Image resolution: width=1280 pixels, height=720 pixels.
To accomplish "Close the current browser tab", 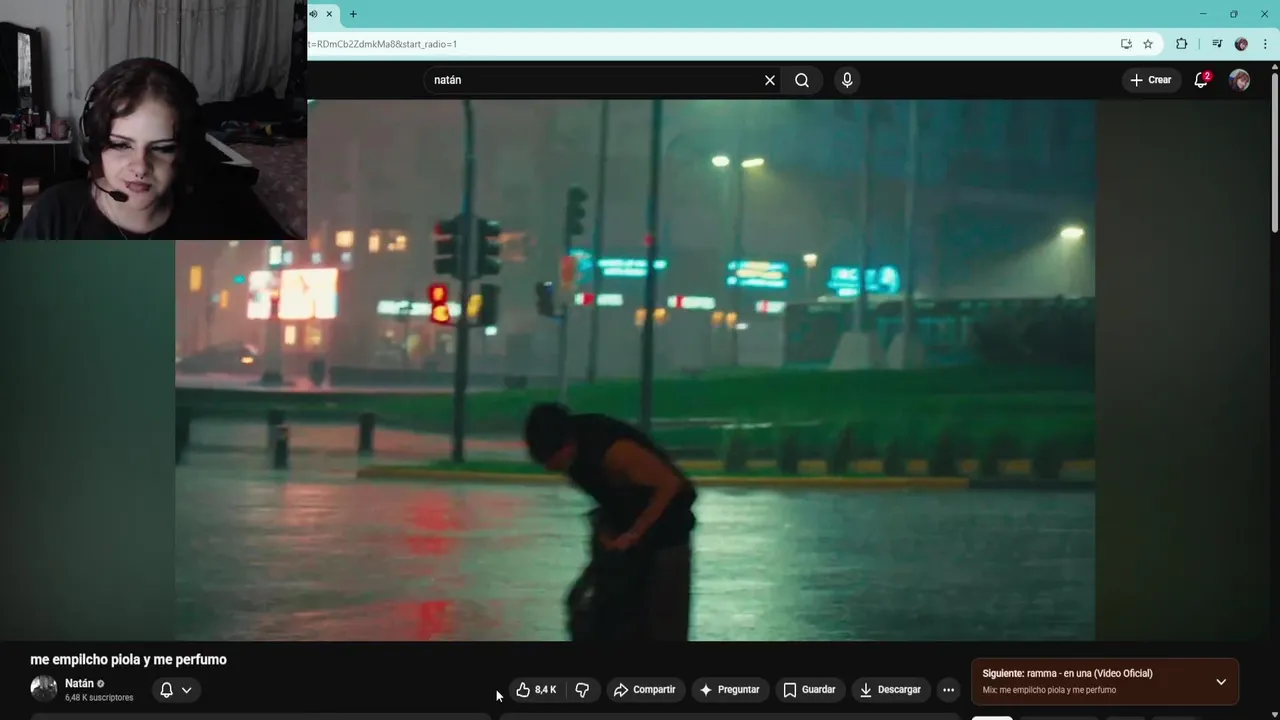I will [329, 14].
